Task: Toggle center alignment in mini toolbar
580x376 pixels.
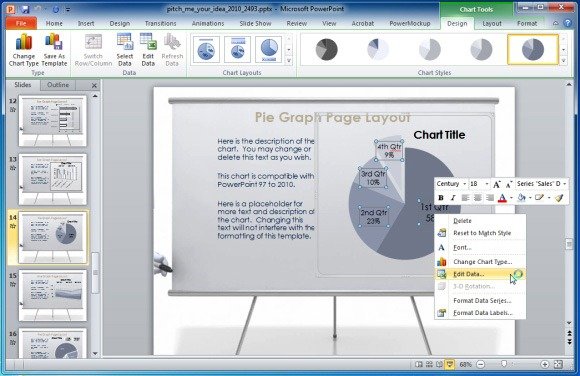Action: (478, 198)
